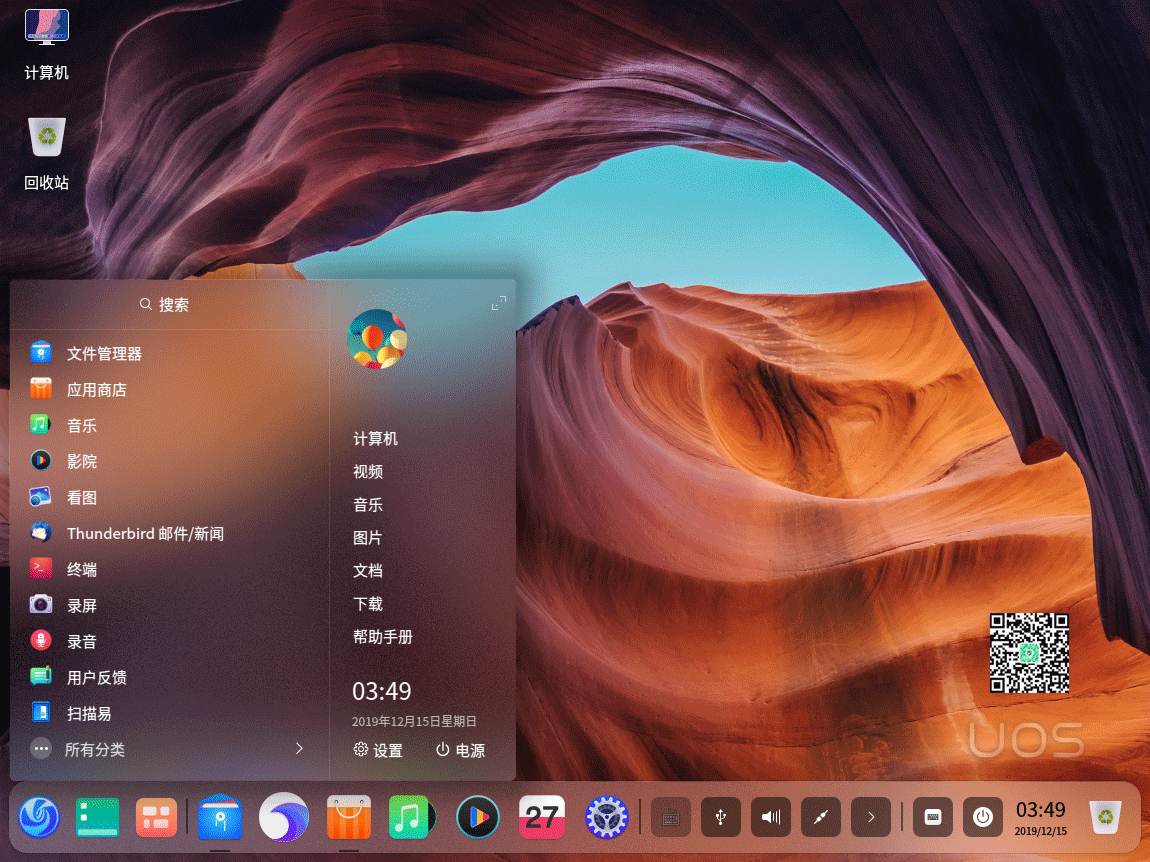Select Thunderbird 邮件/新闻 in the launcher
Screen dimensions: 1150x862
145,534
